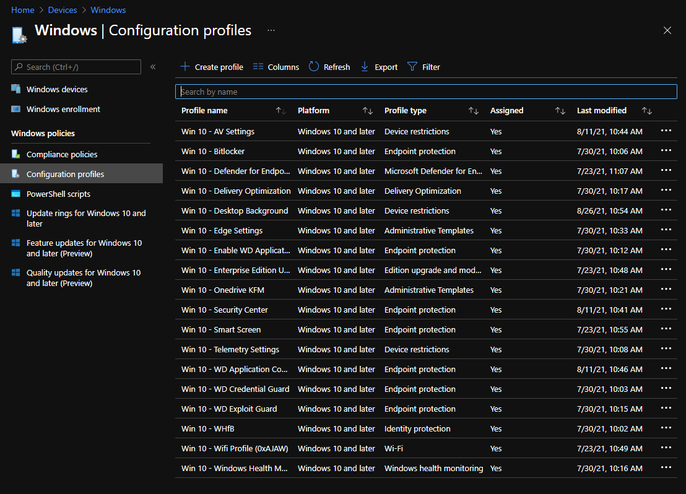Open more options for Win 10 - WHfB
Image resolution: width=686 pixels, height=494 pixels.
[666, 428]
